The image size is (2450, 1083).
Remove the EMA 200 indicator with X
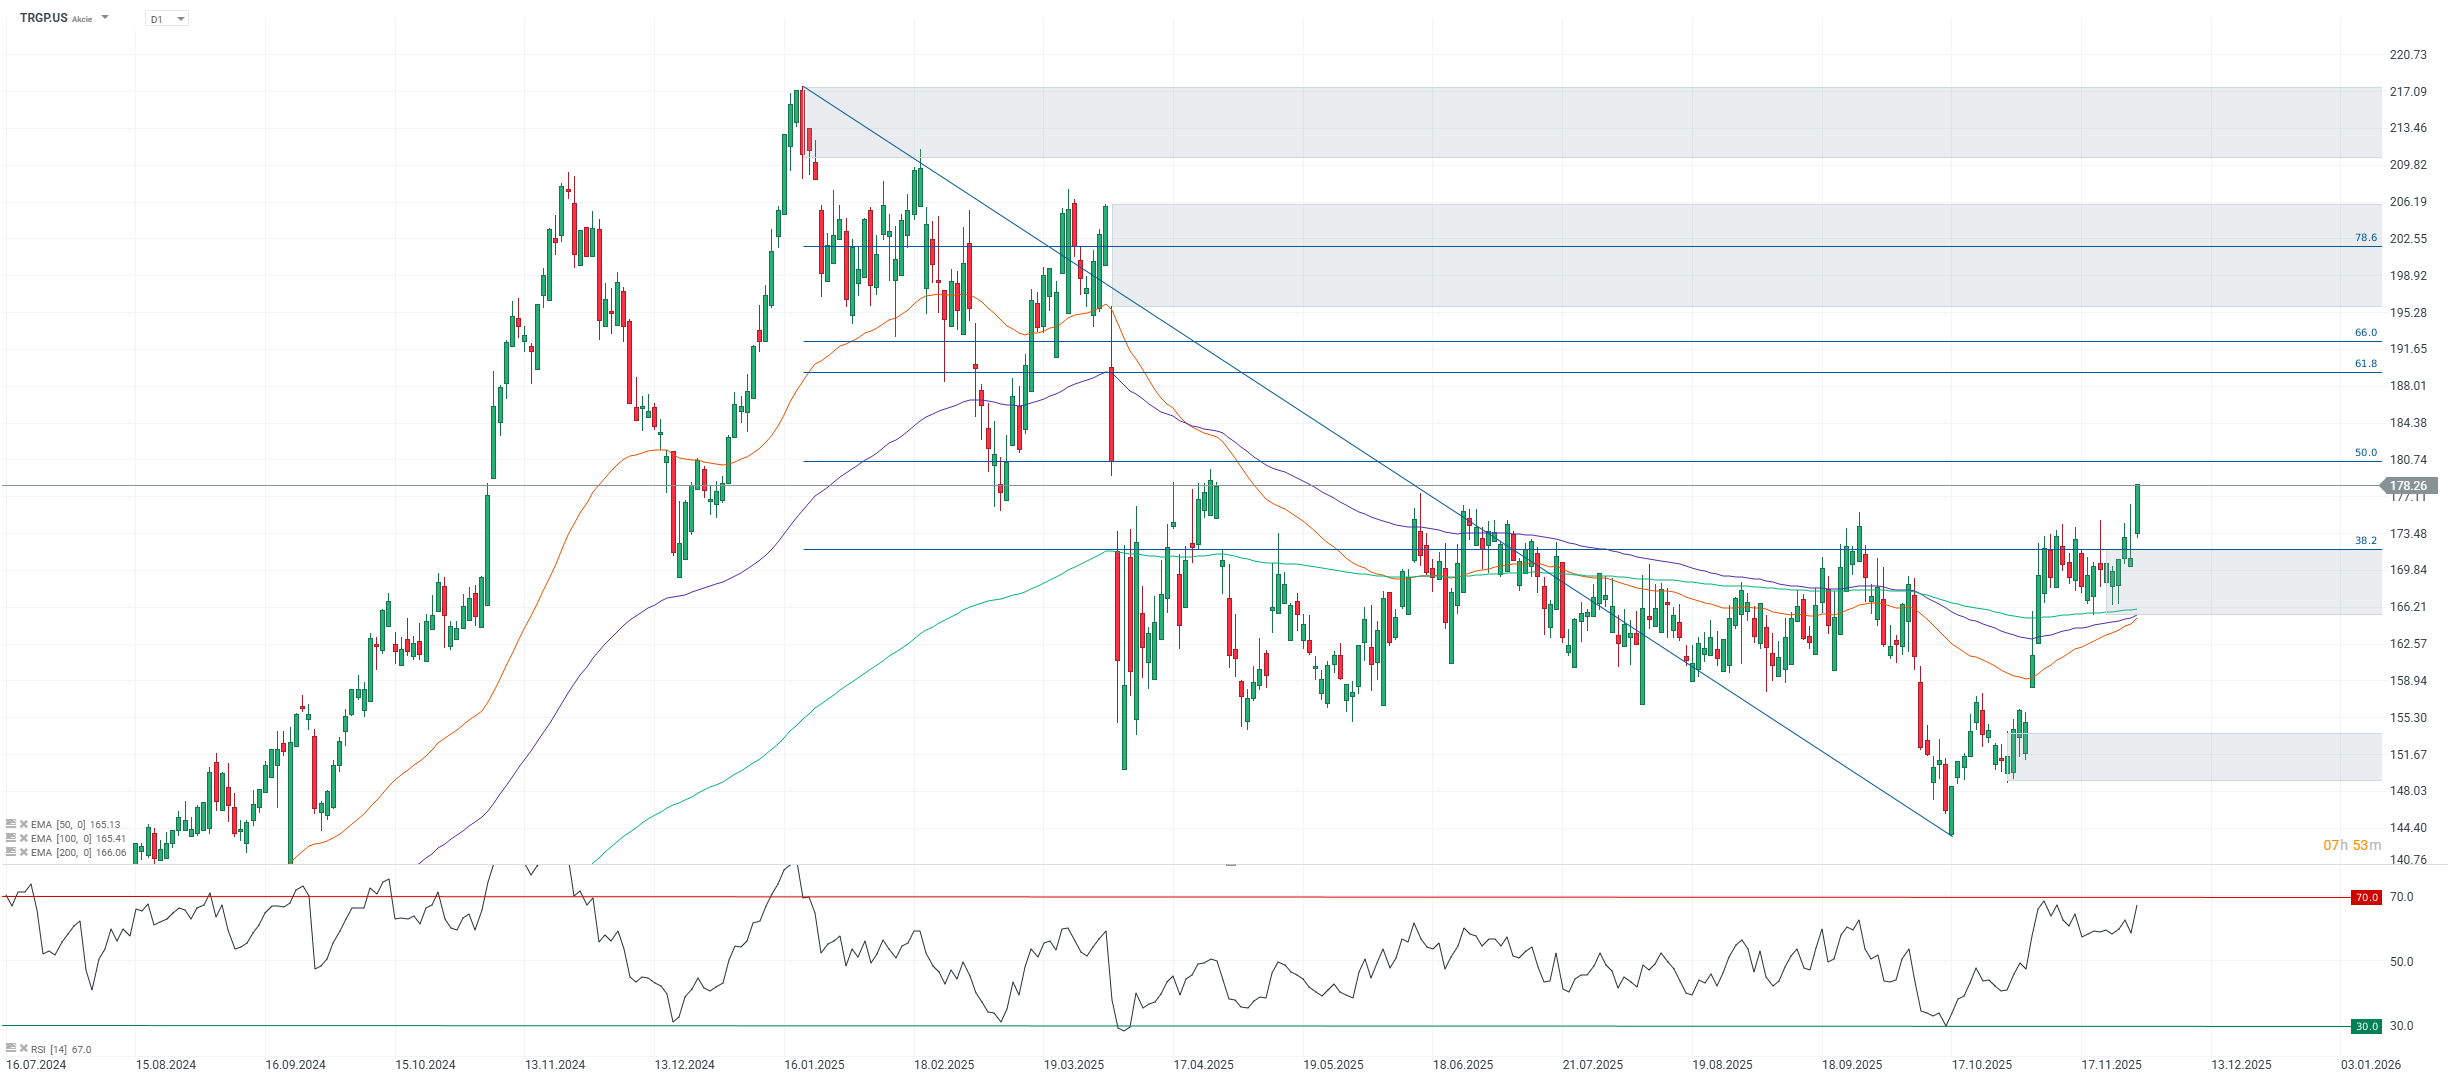pyautogui.click(x=24, y=853)
